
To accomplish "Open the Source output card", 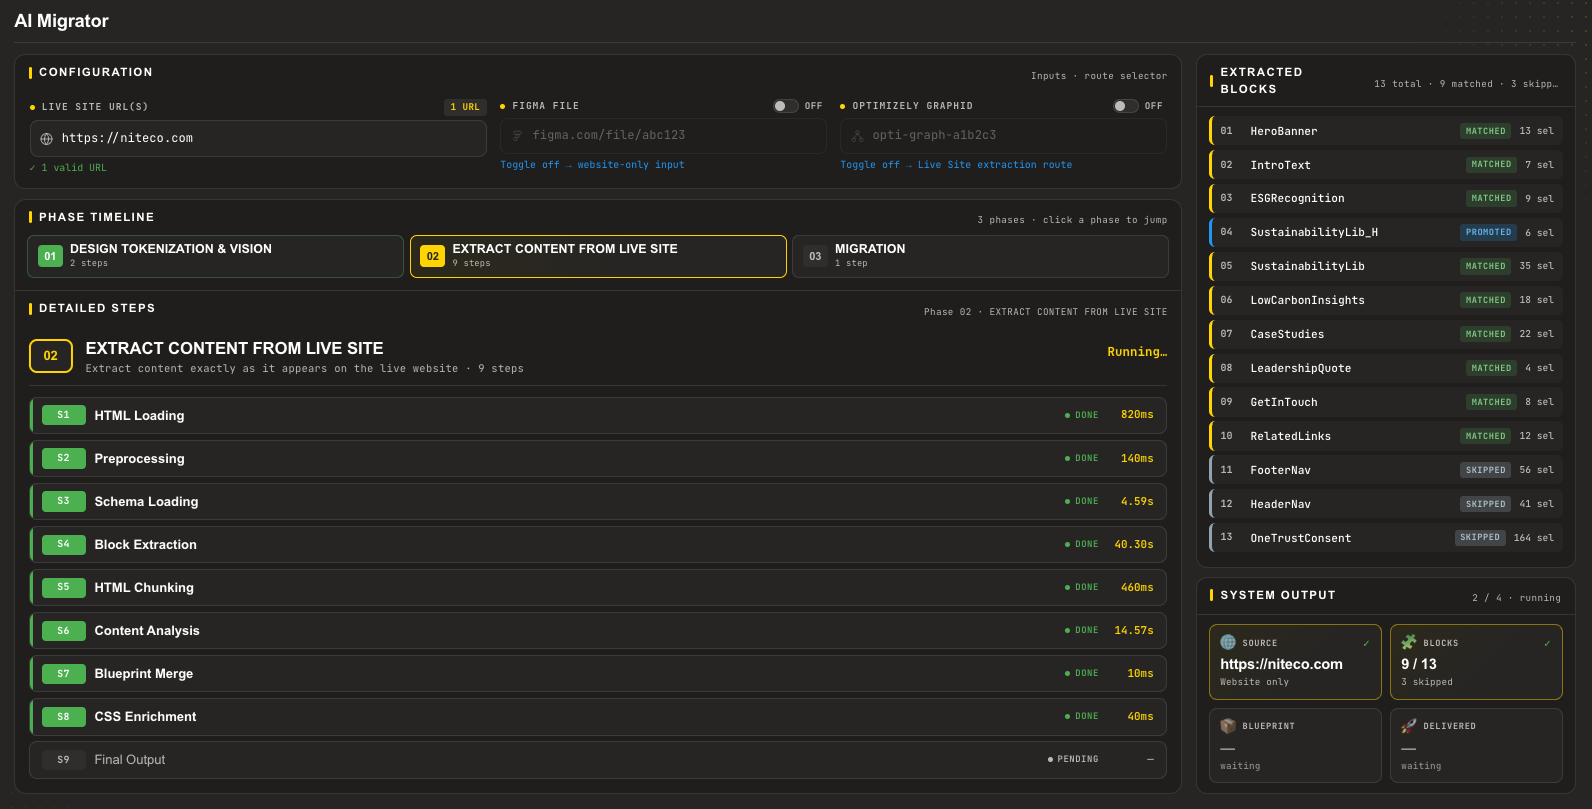I will [1295, 662].
